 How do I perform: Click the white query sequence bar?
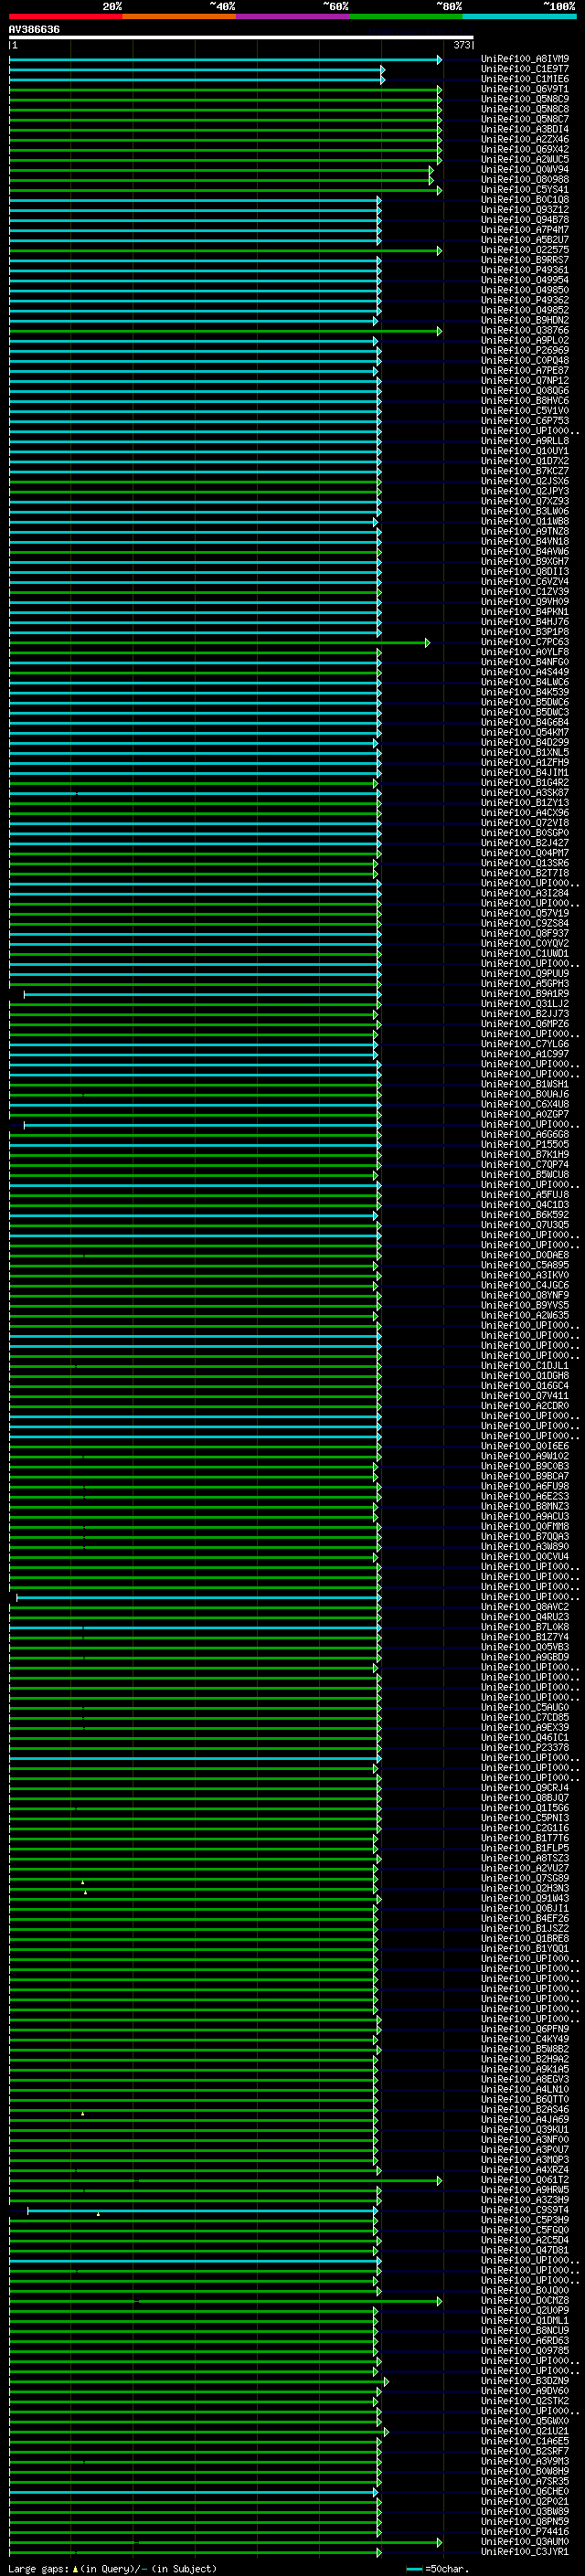[x=241, y=38]
